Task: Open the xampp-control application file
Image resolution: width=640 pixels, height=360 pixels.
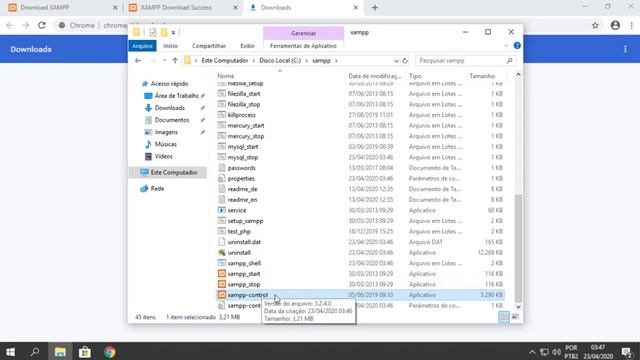Action: pyautogui.click(x=248, y=295)
